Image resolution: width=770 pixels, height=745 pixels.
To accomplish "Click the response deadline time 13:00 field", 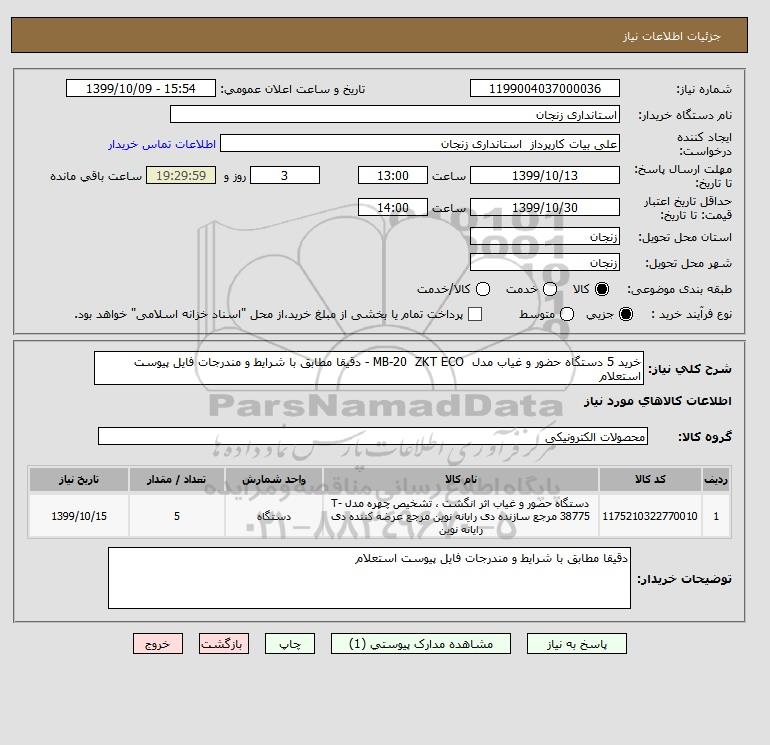I will [x=393, y=175].
